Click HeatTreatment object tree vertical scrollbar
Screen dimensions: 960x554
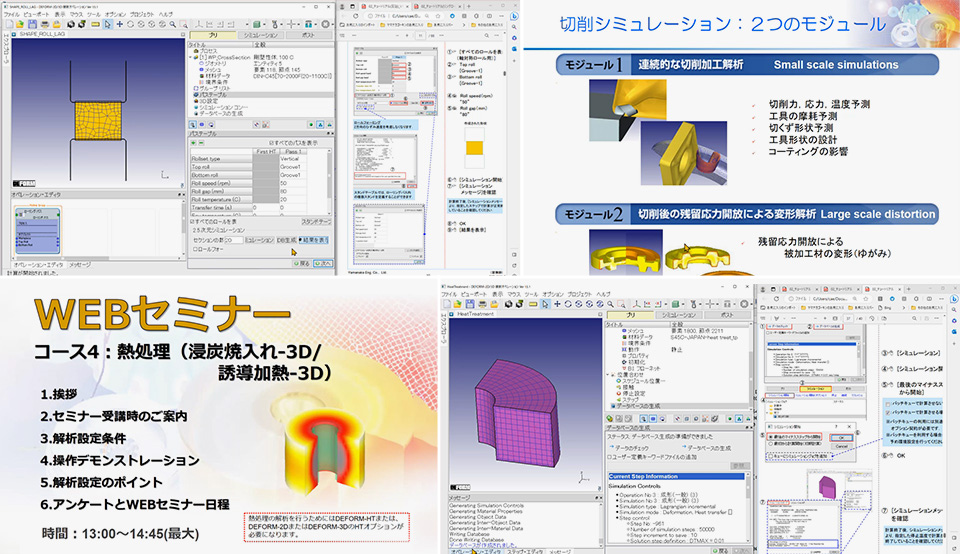click(751, 366)
